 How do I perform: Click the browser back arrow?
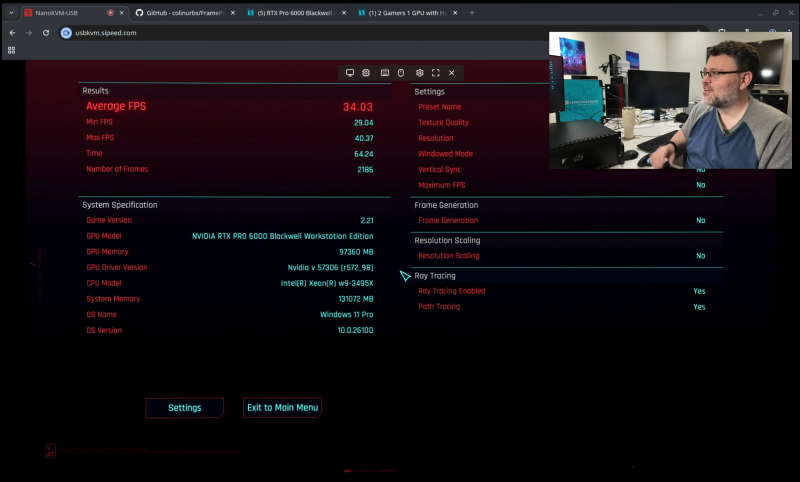11,32
